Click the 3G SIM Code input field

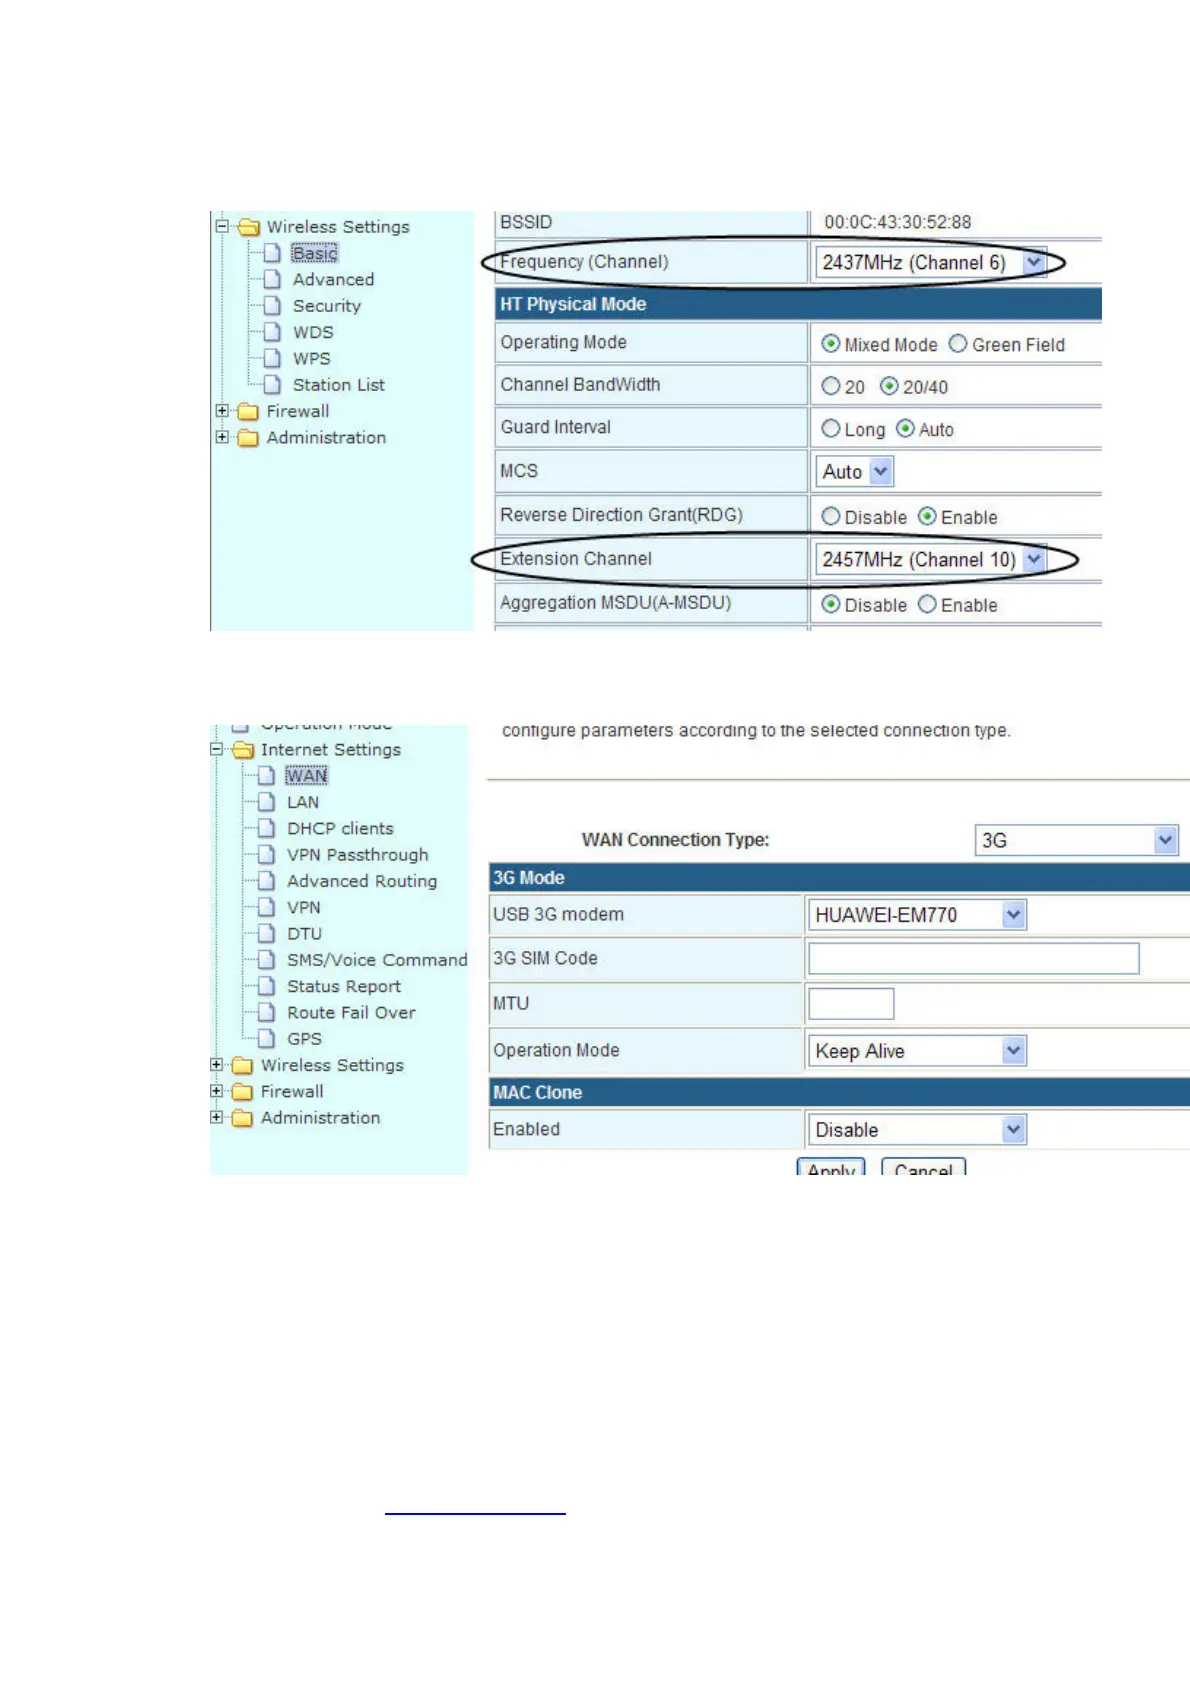pyautogui.click(x=973, y=958)
